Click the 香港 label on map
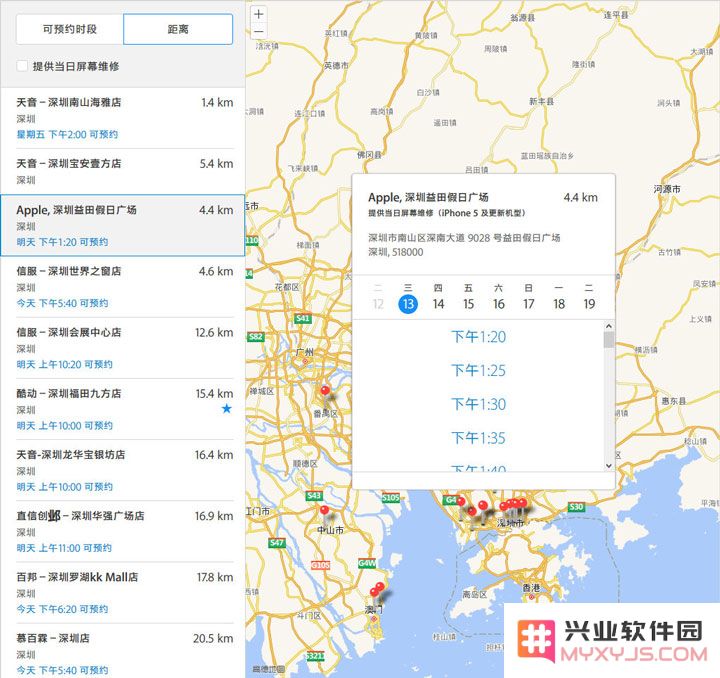Image resolution: width=720 pixels, height=678 pixels. [x=531, y=588]
